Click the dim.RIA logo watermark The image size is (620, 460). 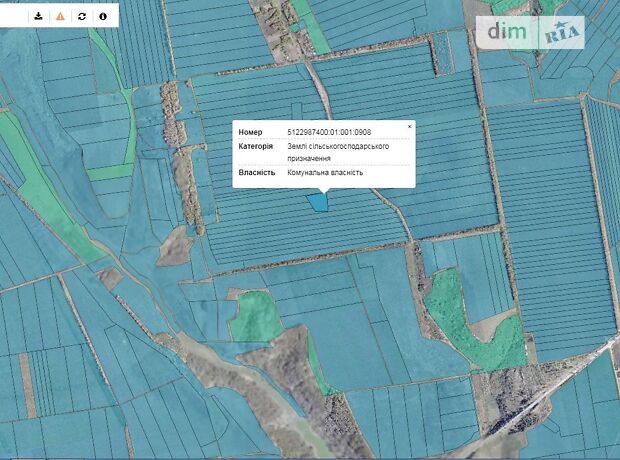535,32
